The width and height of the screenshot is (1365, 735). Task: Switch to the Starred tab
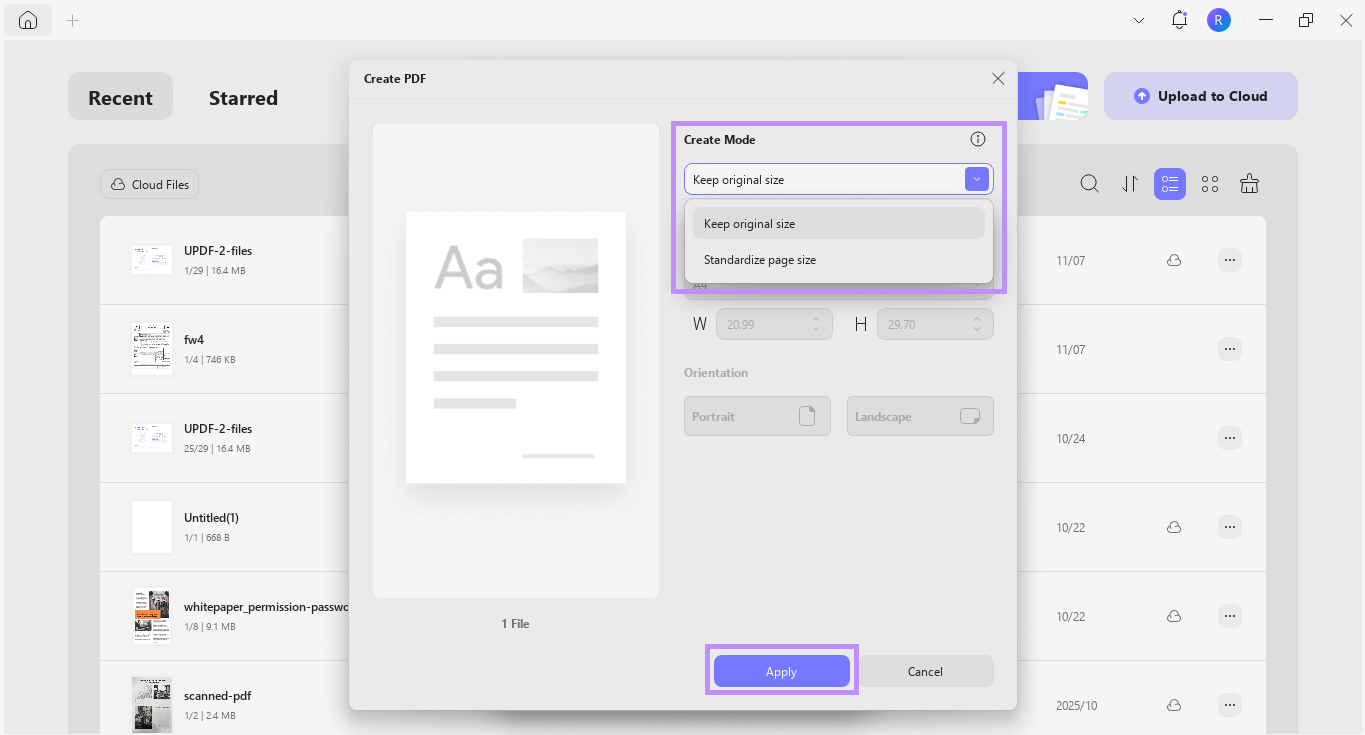(x=242, y=97)
